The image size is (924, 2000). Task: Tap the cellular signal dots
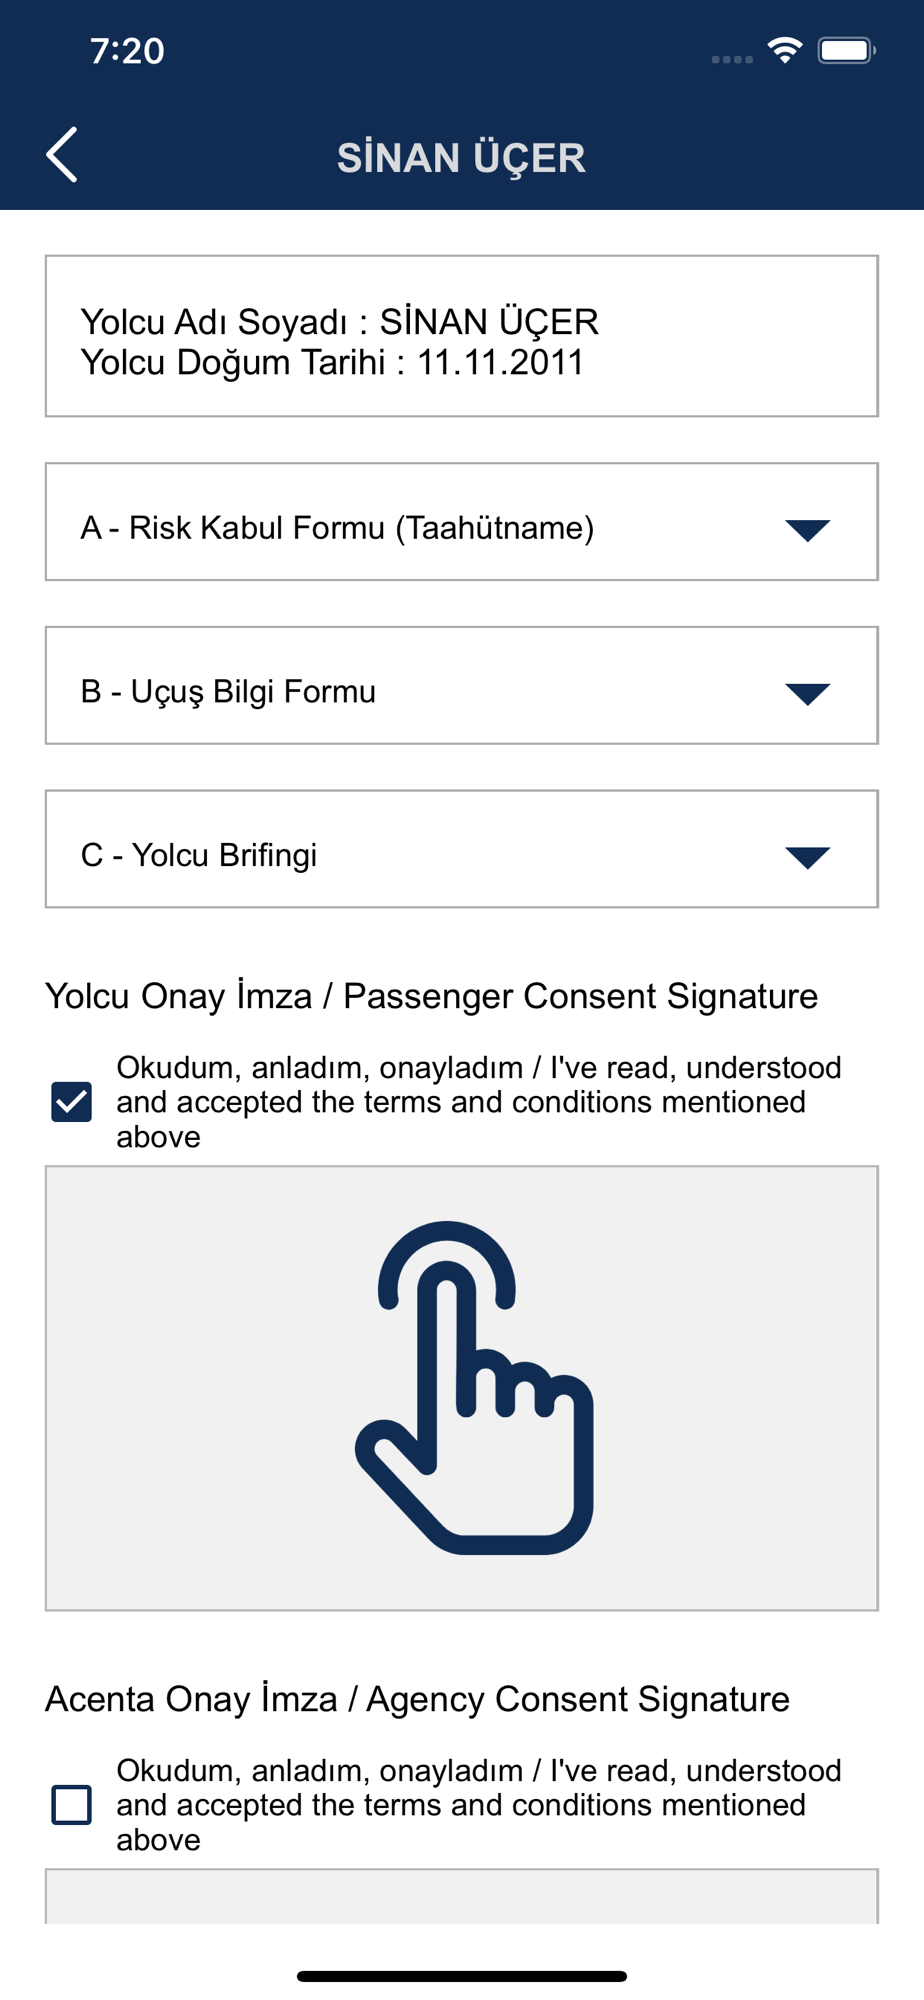pyautogui.click(x=732, y=59)
